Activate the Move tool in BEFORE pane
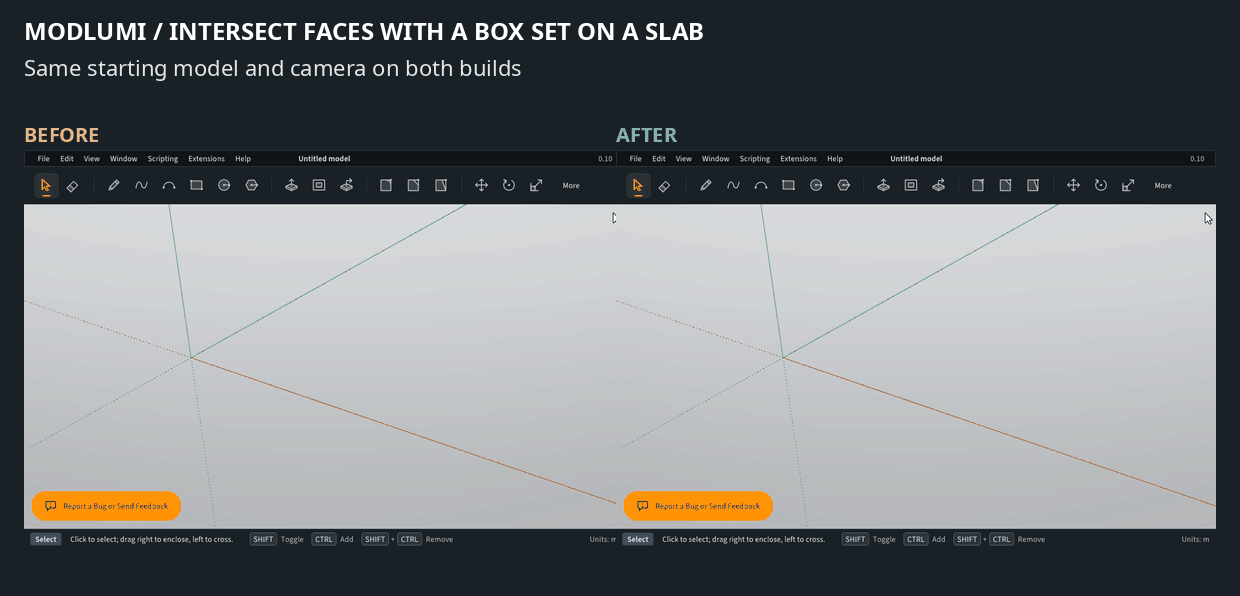Screen dimensions: 1240x596 481,185
